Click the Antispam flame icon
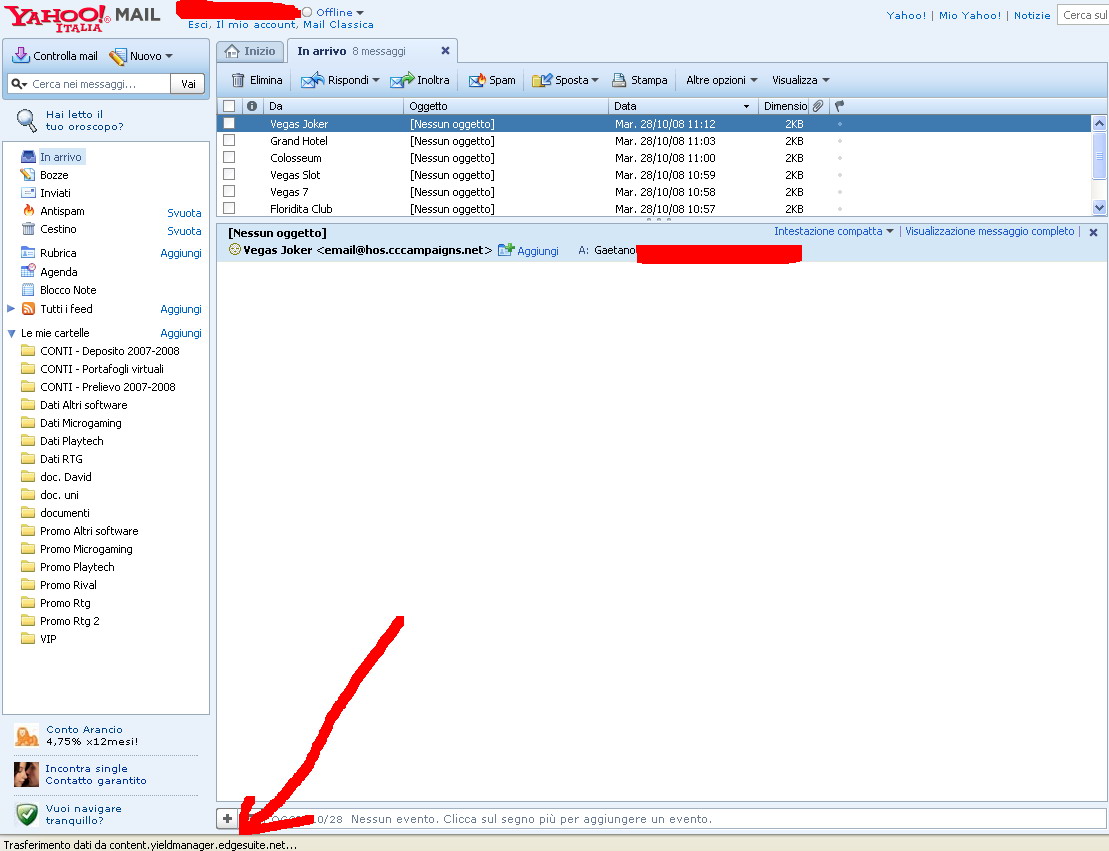The width and height of the screenshot is (1109, 851). pyautogui.click(x=28, y=210)
